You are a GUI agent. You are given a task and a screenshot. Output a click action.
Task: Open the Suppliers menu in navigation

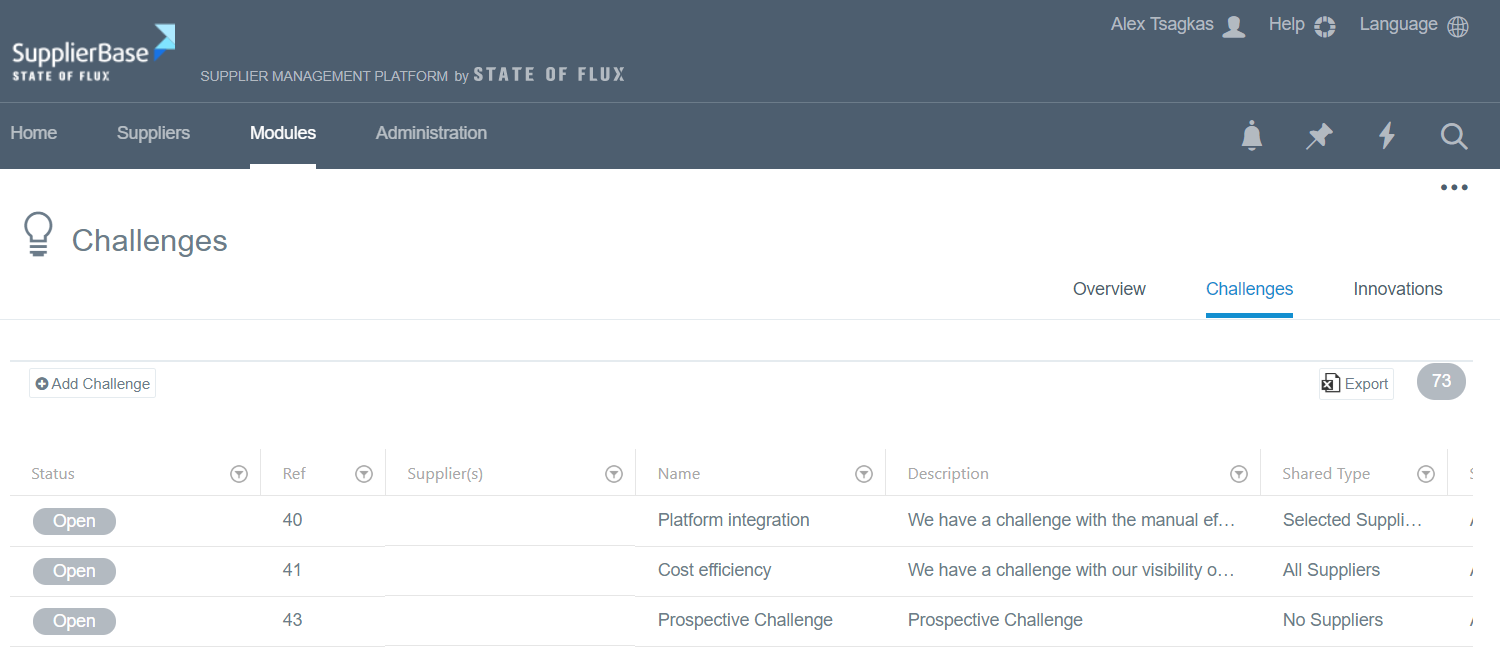point(153,133)
